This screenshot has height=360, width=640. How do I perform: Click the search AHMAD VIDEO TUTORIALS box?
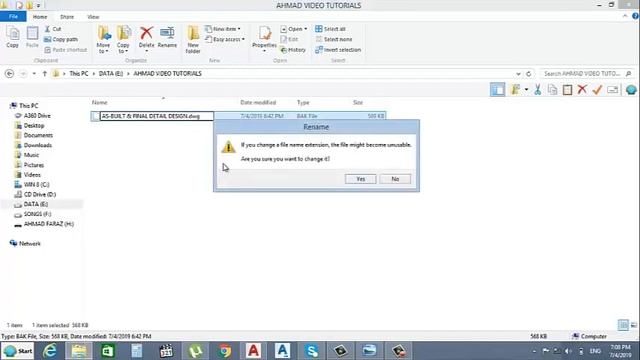click(586, 73)
